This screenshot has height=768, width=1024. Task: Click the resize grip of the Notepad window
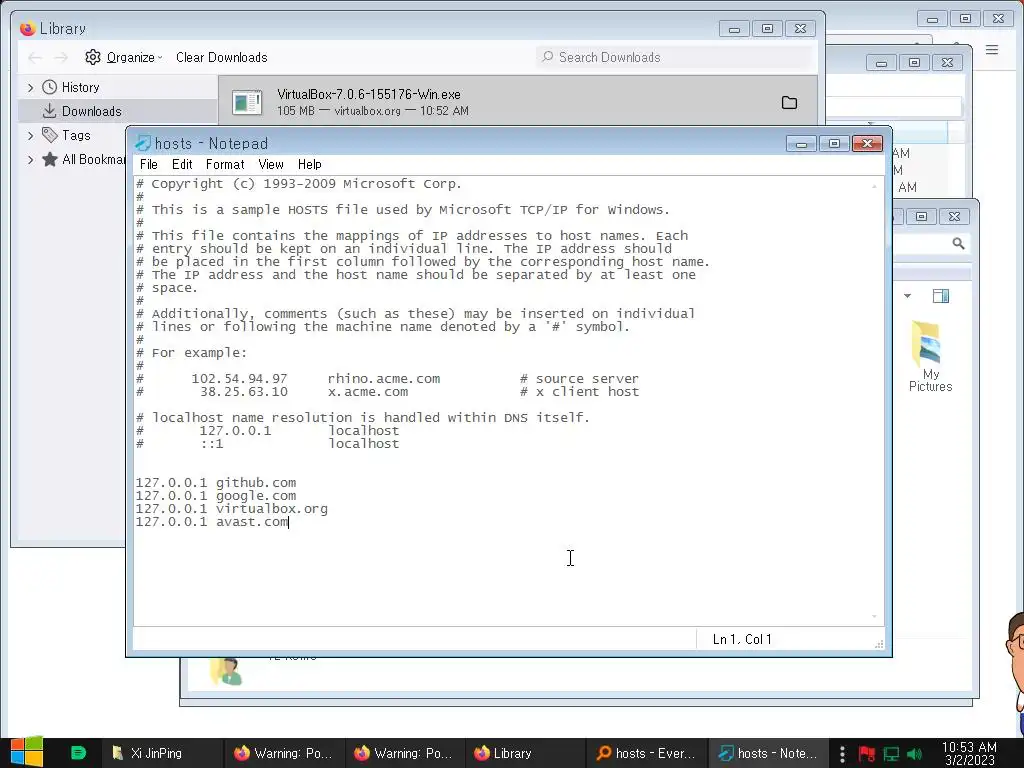pyautogui.click(x=879, y=644)
